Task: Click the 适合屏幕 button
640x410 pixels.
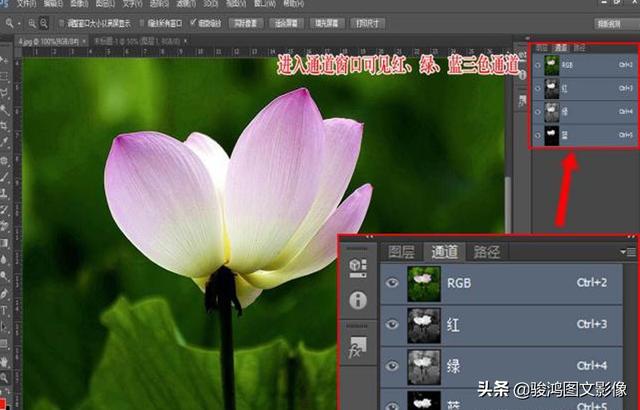Action: (x=286, y=23)
